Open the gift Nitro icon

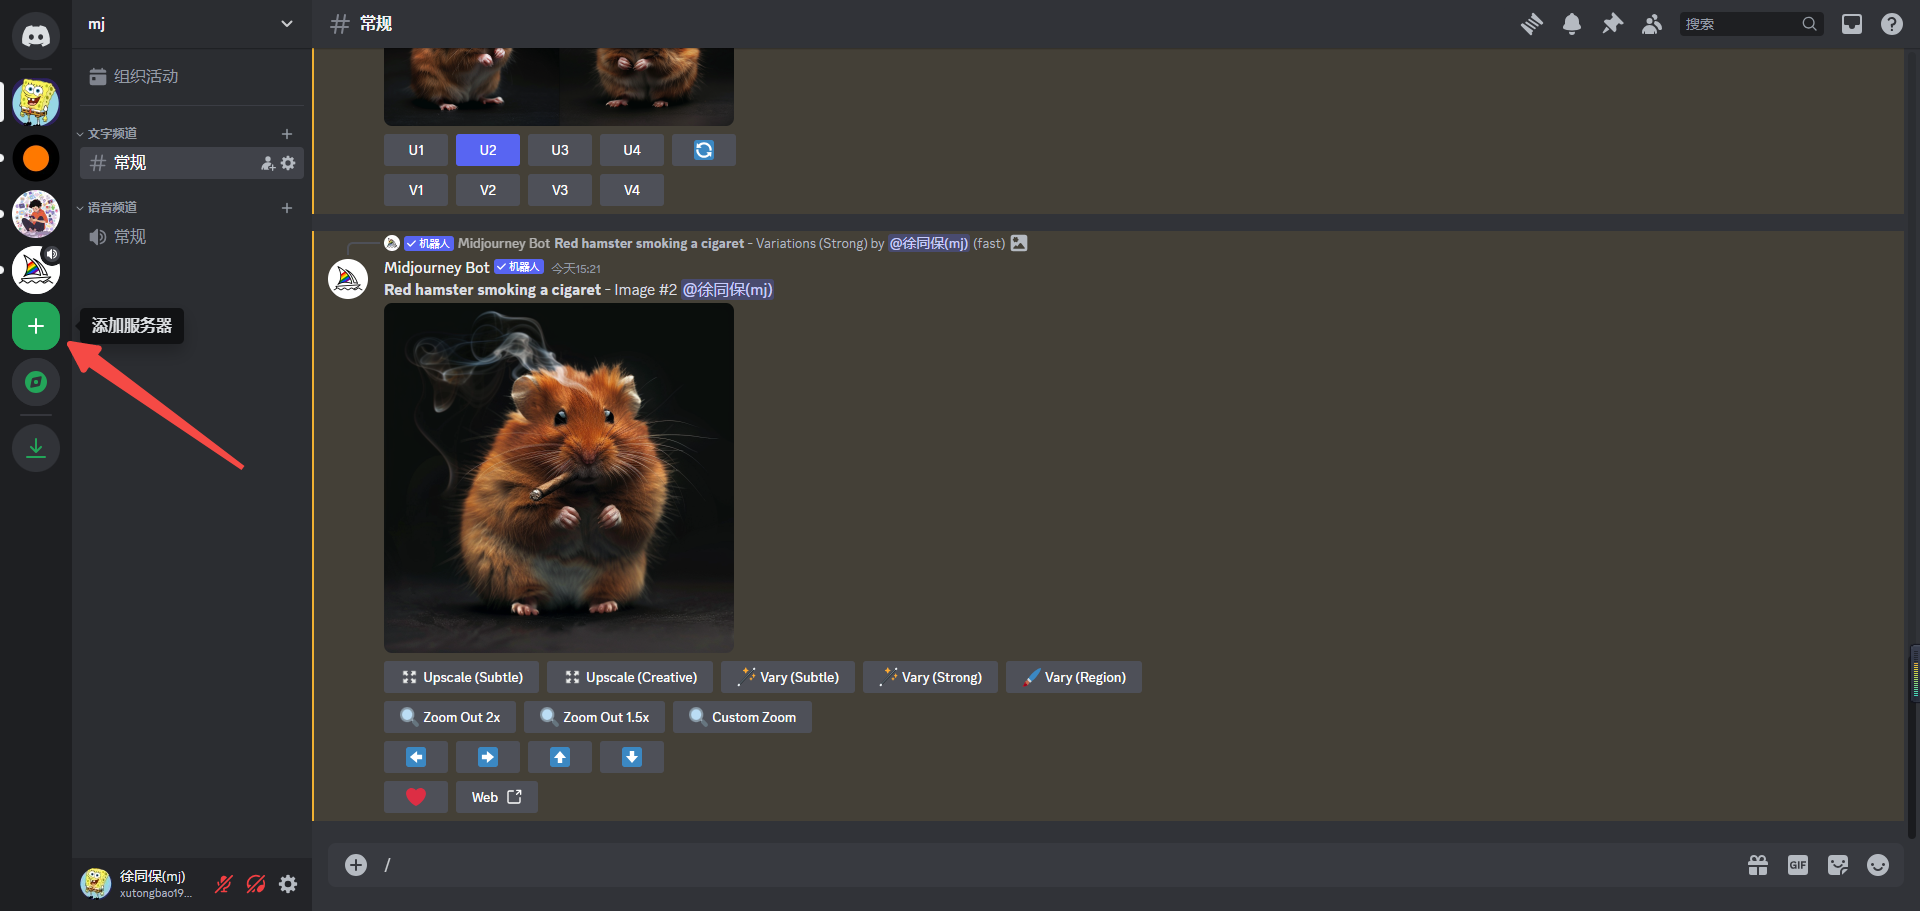click(1758, 865)
